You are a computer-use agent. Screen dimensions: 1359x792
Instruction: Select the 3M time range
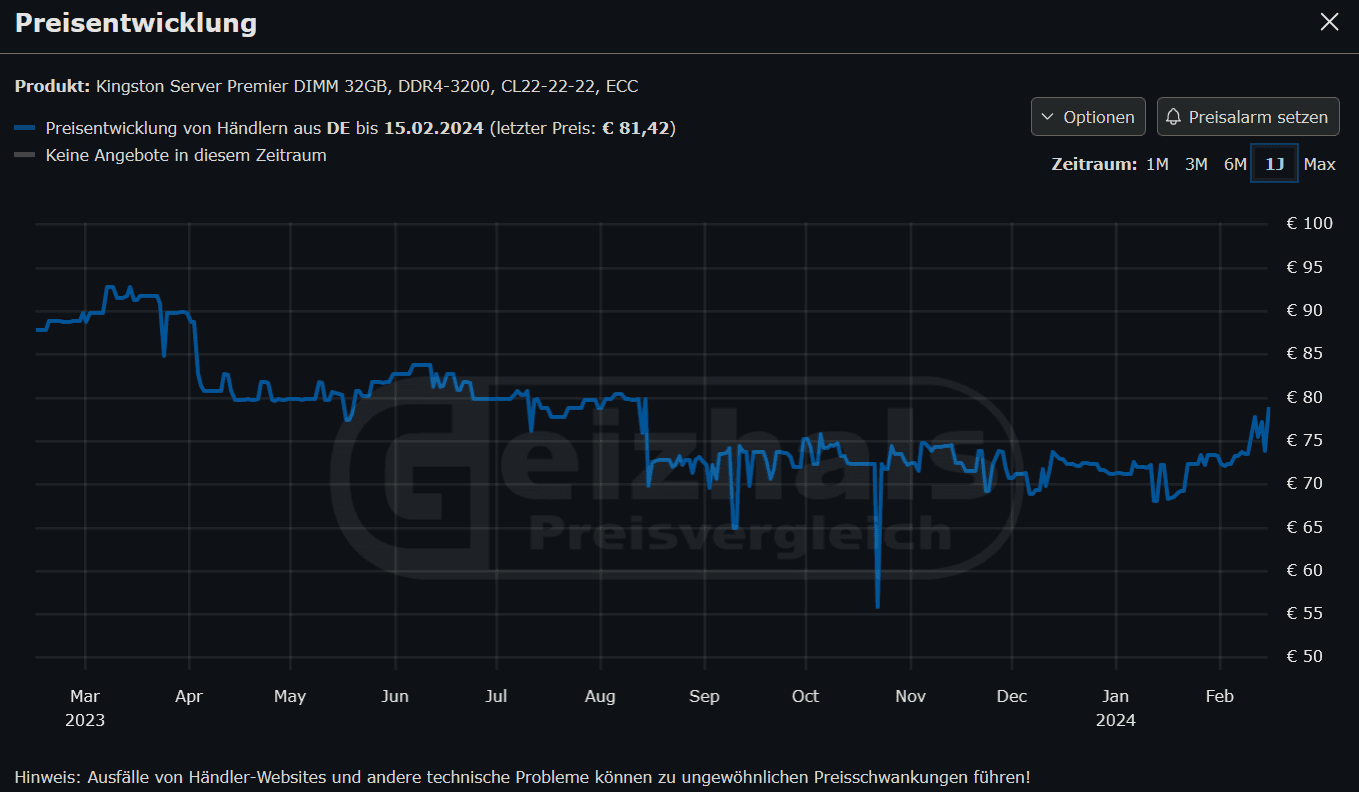pyautogui.click(x=1196, y=164)
